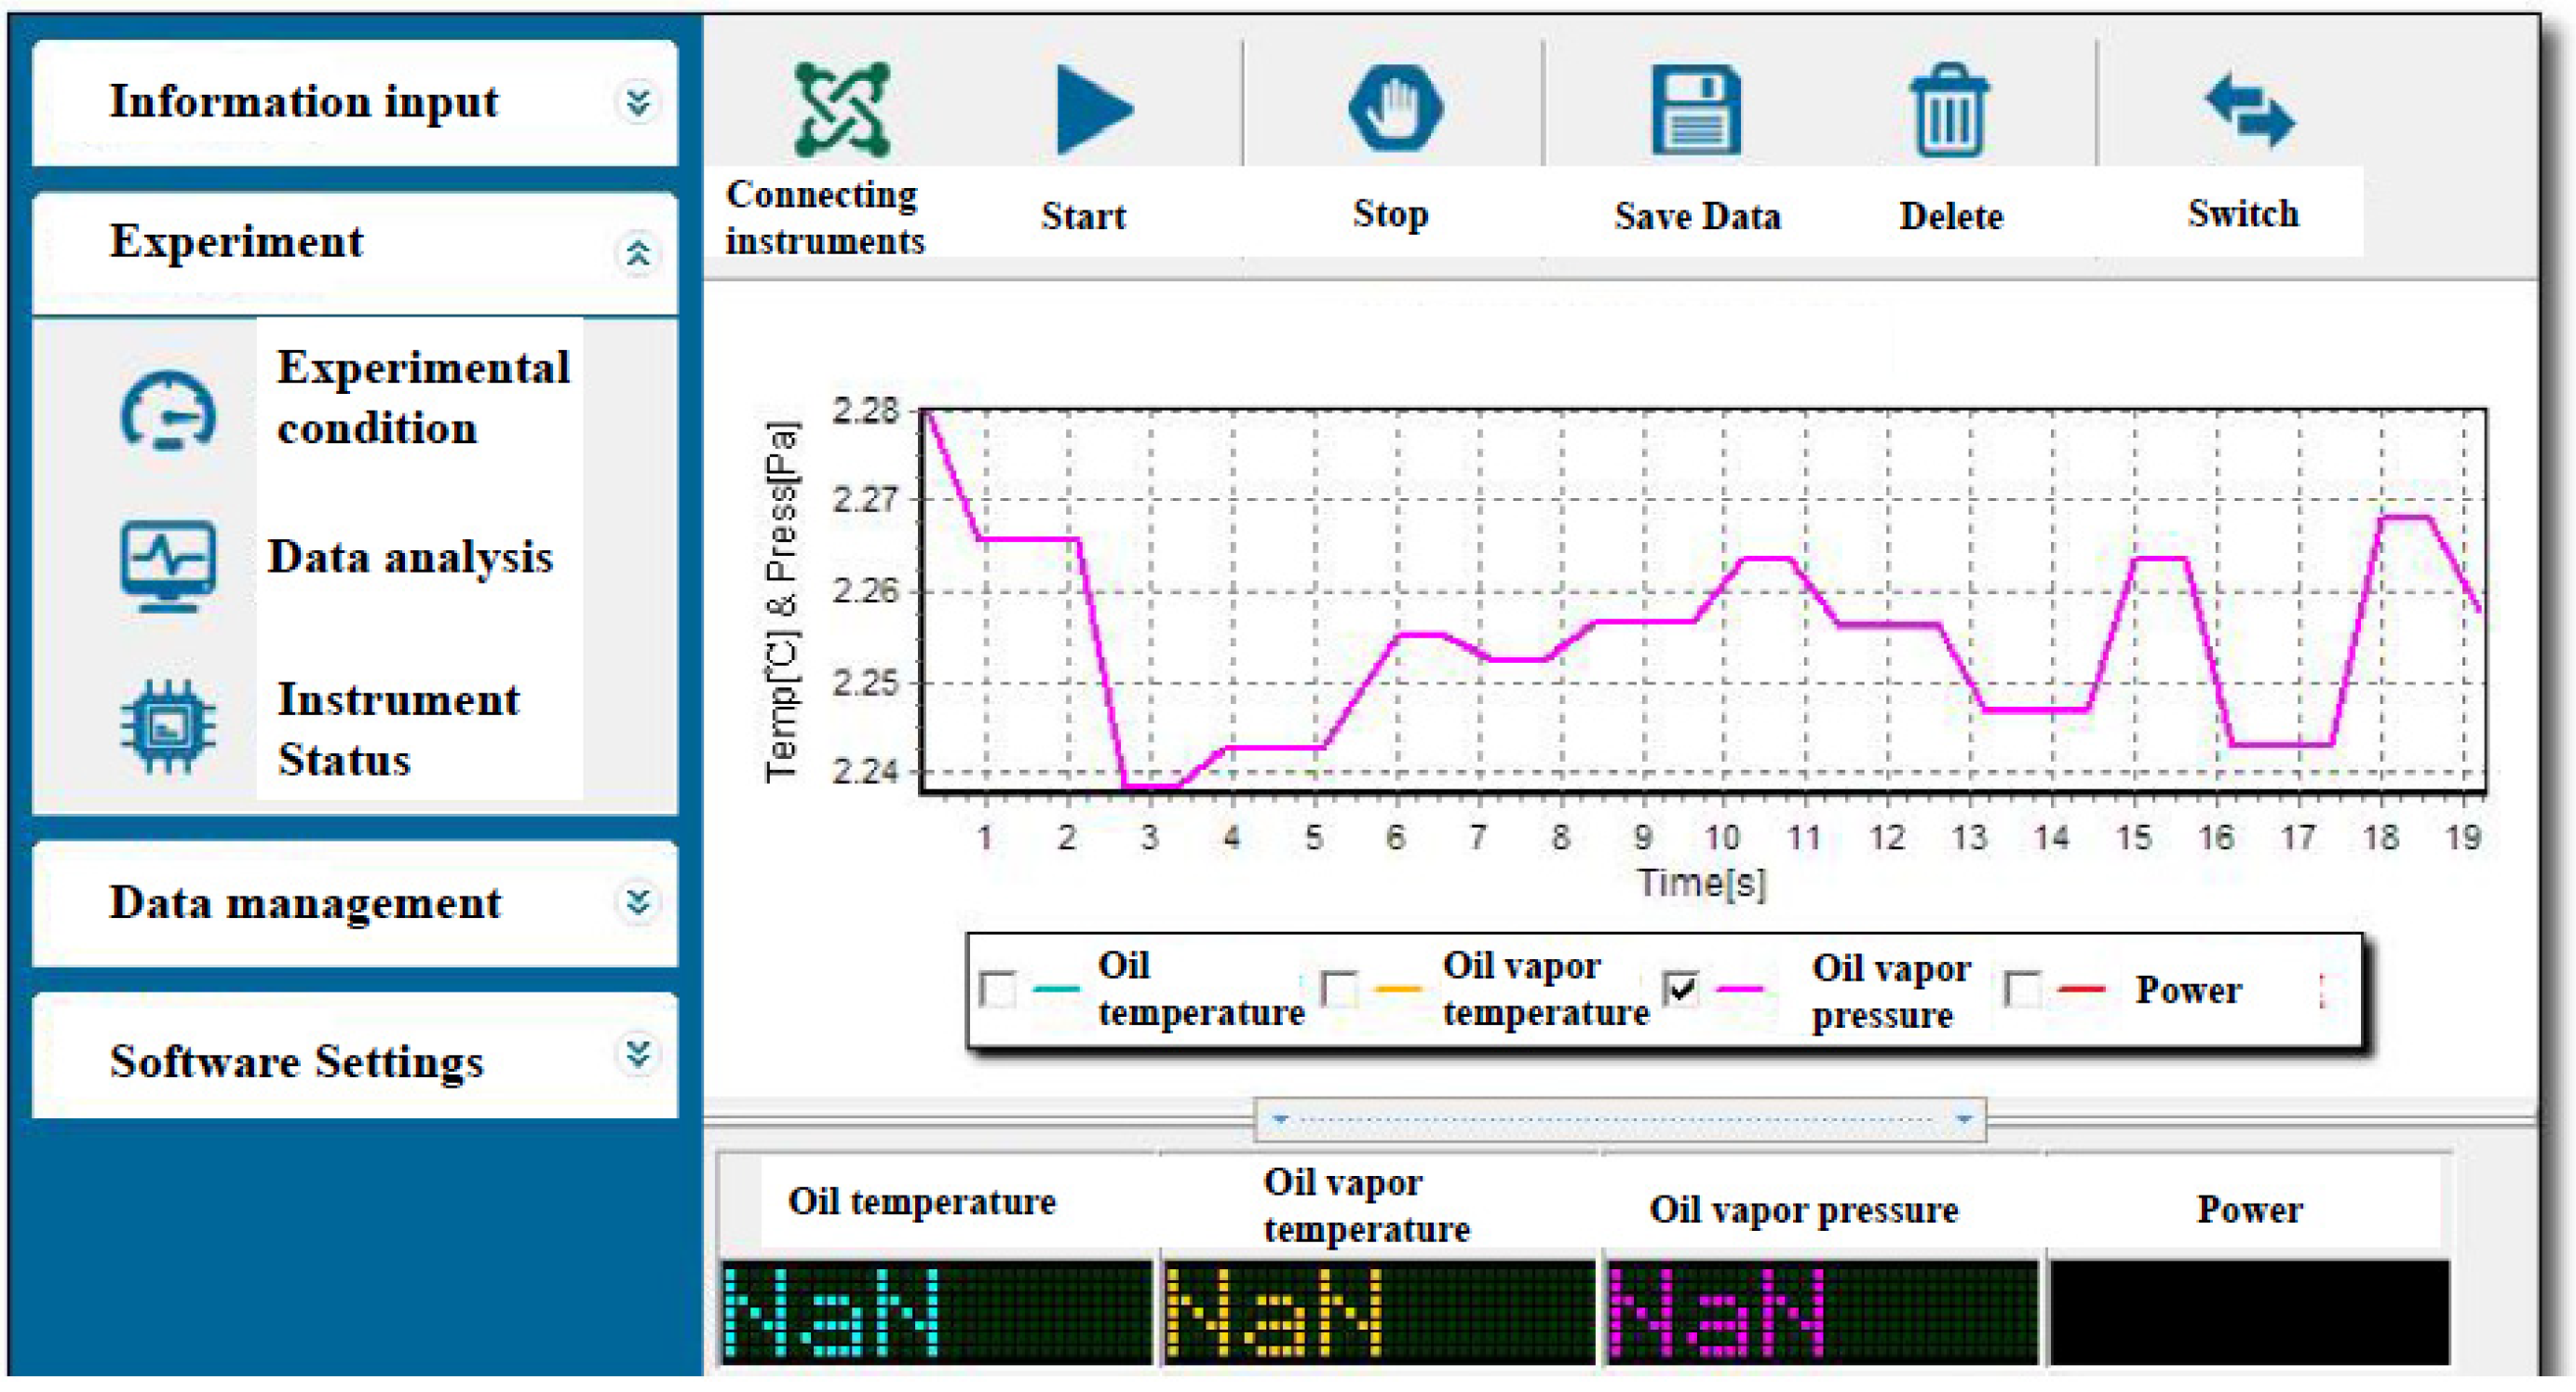The width and height of the screenshot is (2576, 1392).
Task: Click the dotted panel splitter bar
Action: [x=1620, y=1119]
